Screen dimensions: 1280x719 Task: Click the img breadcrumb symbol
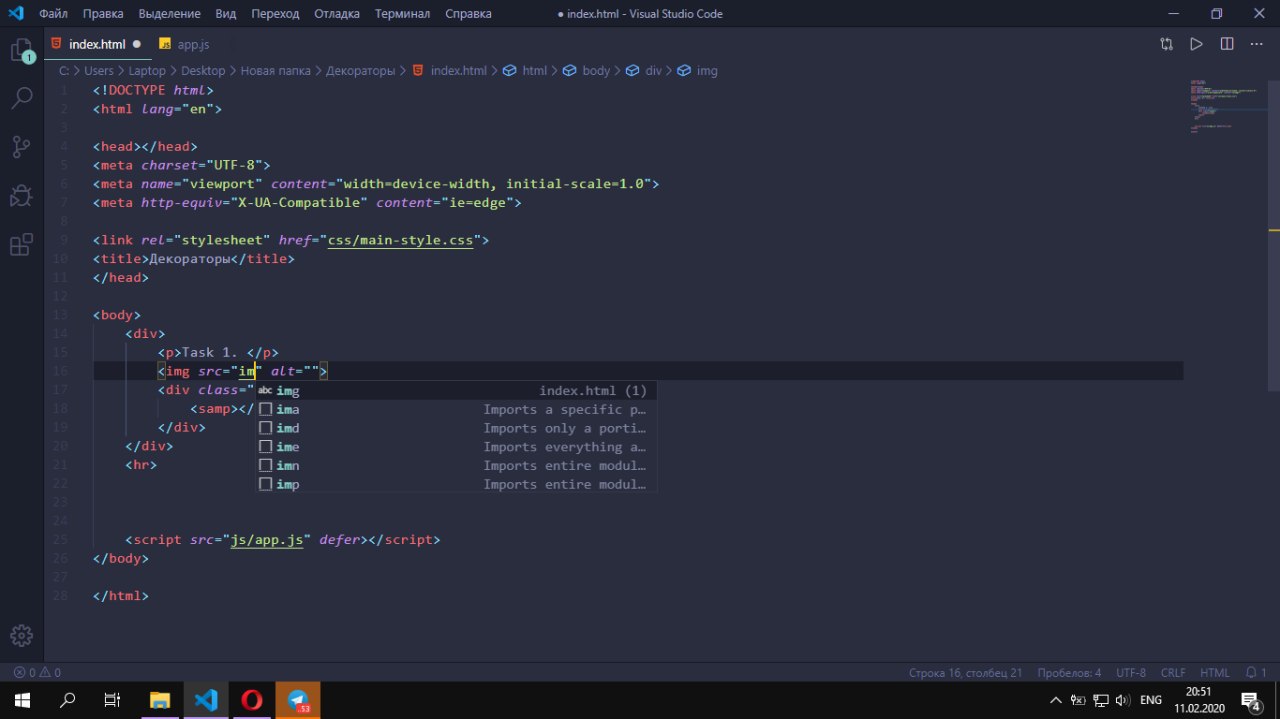(697, 71)
